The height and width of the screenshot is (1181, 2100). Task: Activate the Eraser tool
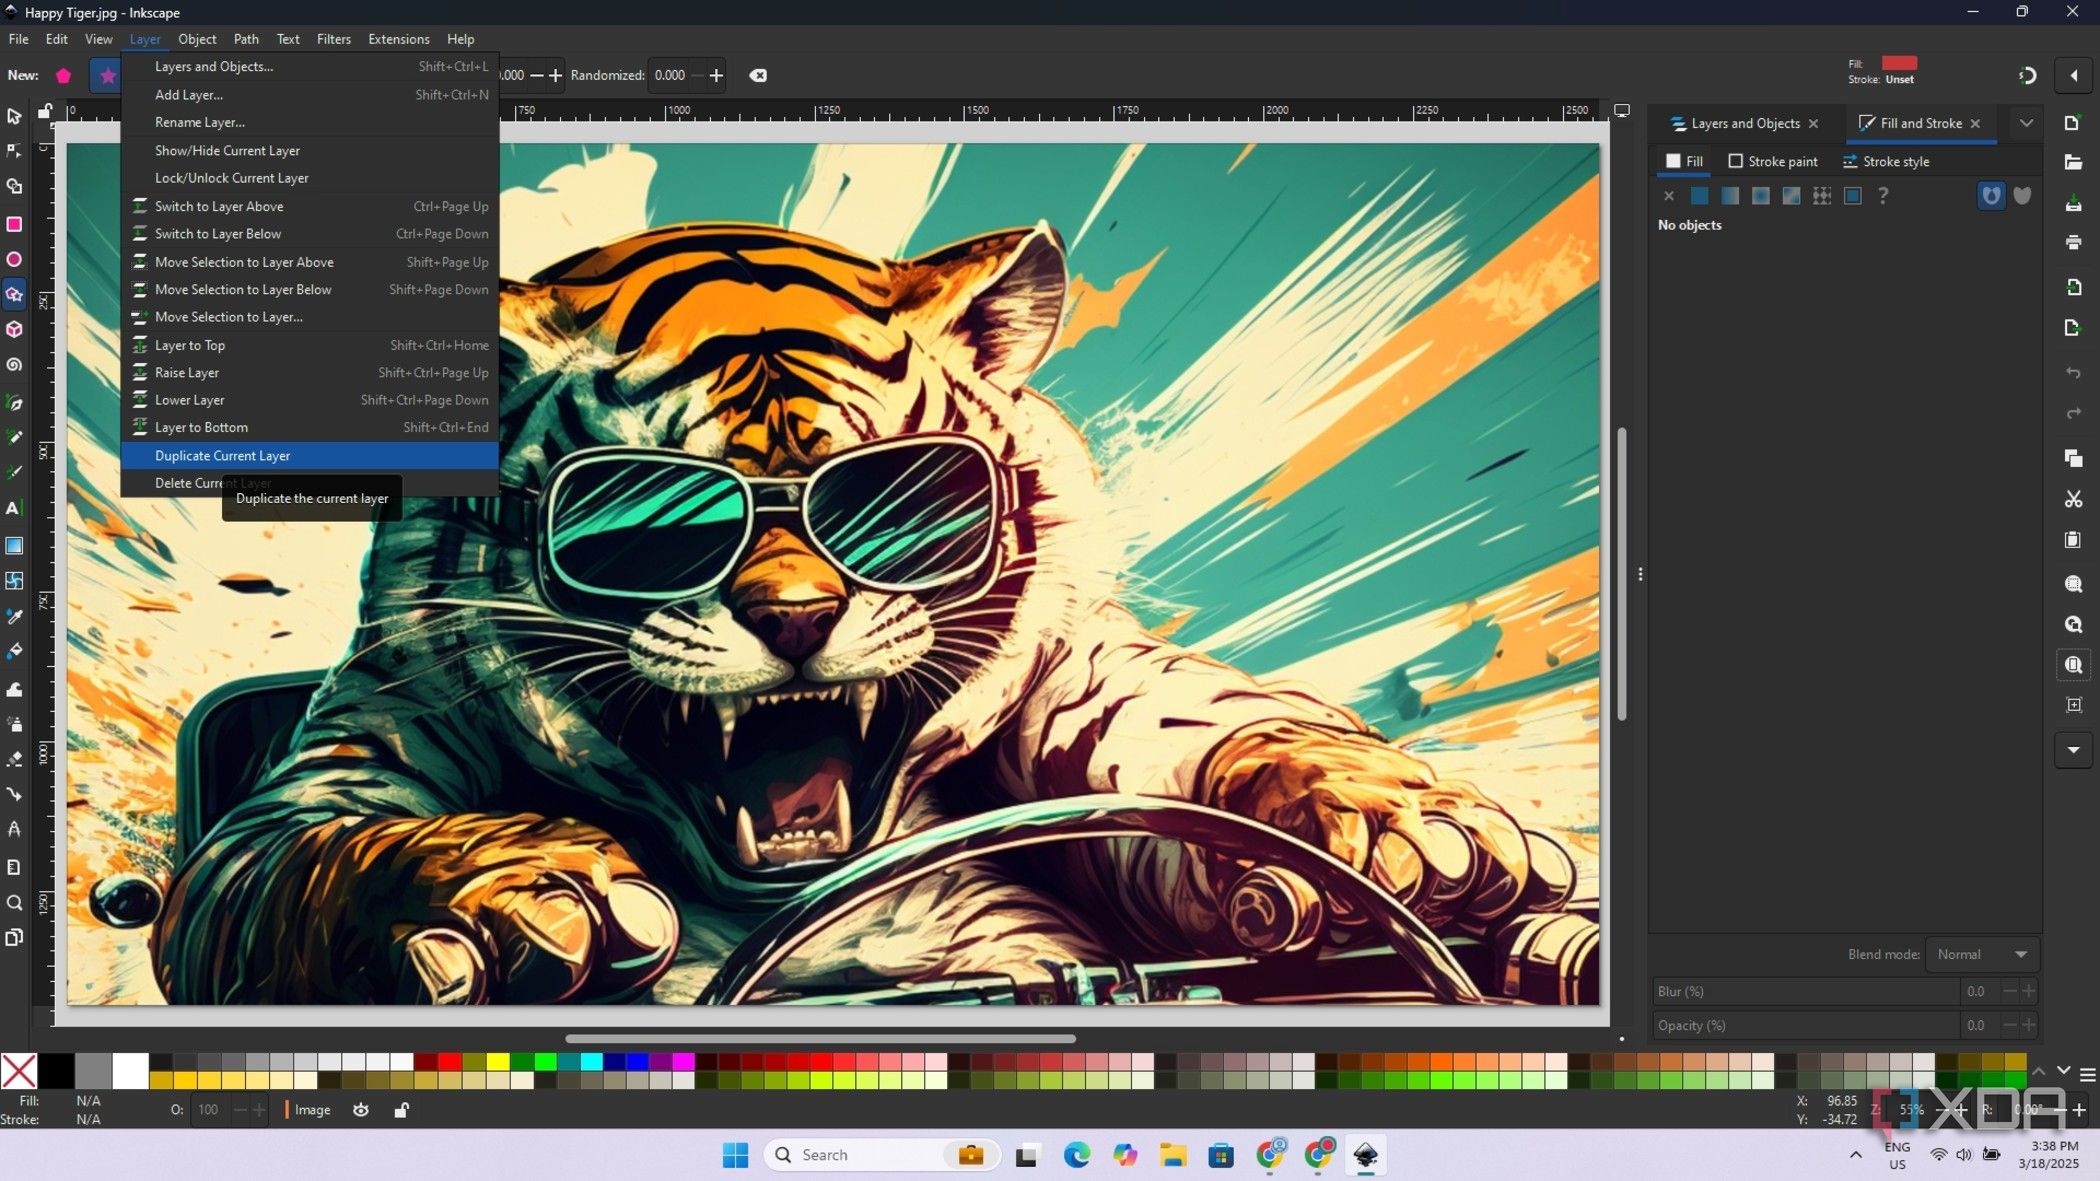tap(14, 759)
